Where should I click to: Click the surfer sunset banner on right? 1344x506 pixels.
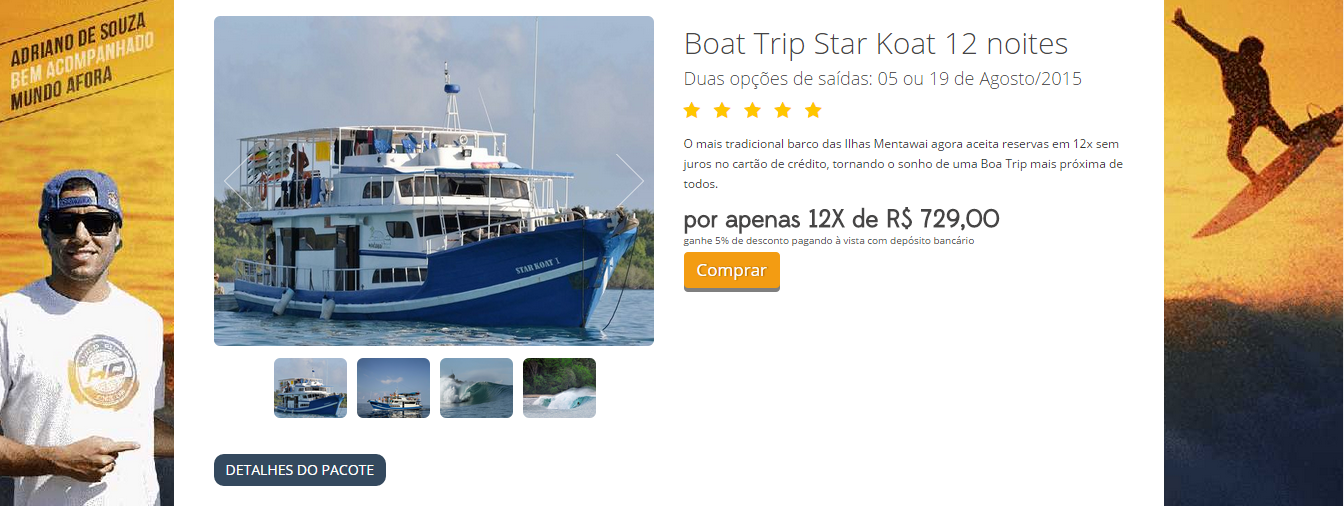(x=1253, y=253)
